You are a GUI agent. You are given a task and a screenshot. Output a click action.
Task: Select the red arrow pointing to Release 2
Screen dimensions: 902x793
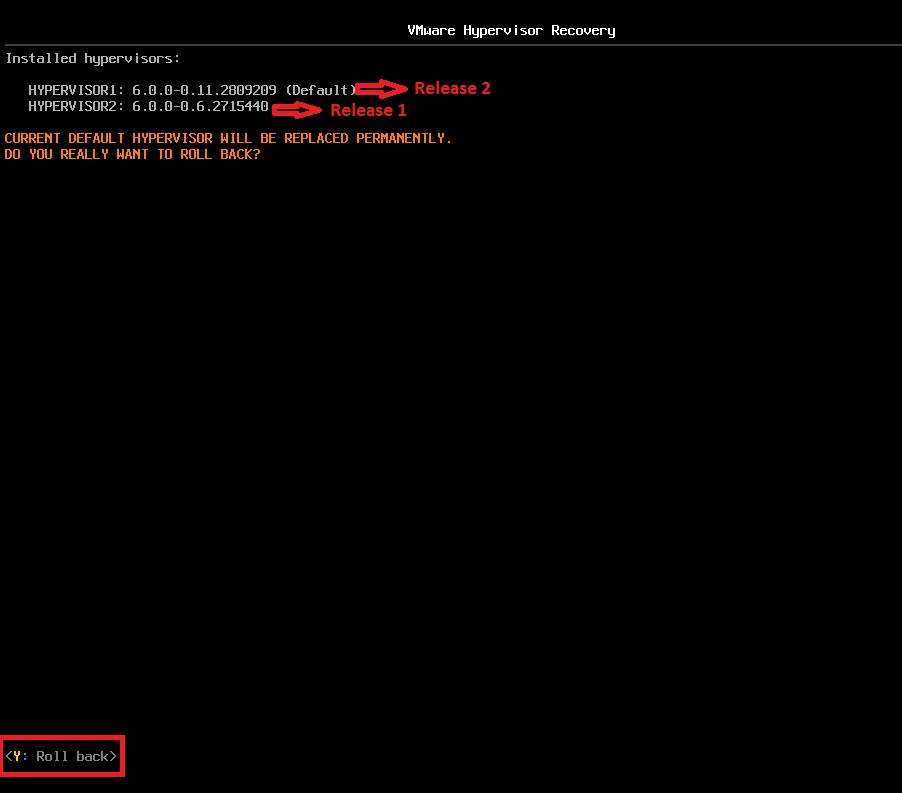[380, 89]
